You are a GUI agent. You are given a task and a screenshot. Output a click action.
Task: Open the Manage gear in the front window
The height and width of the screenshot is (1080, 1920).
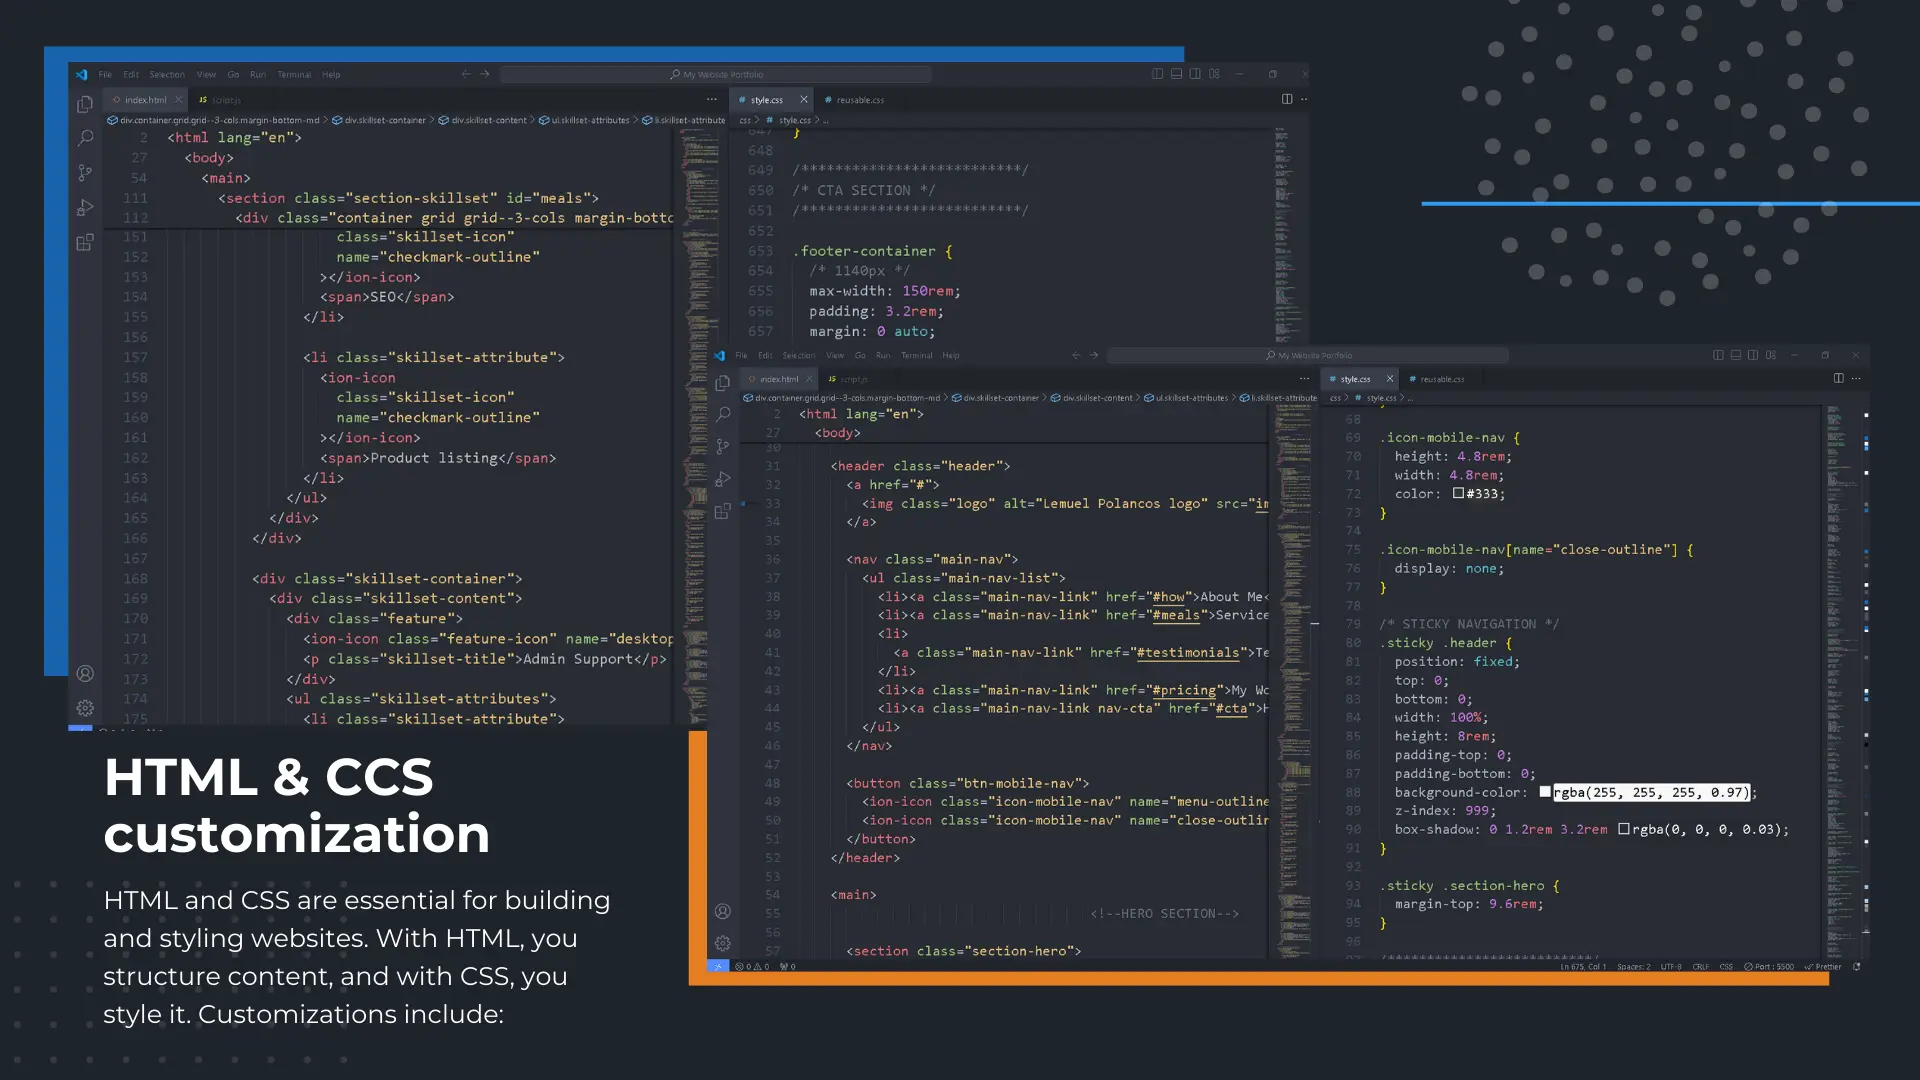click(723, 943)
